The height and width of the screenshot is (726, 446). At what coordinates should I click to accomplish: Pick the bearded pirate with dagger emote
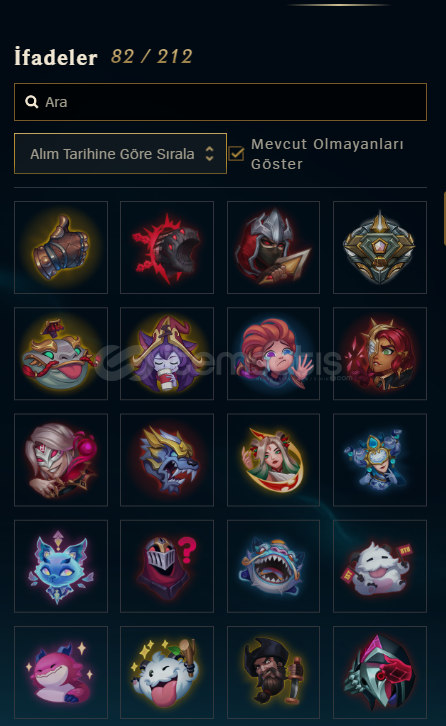273,672
